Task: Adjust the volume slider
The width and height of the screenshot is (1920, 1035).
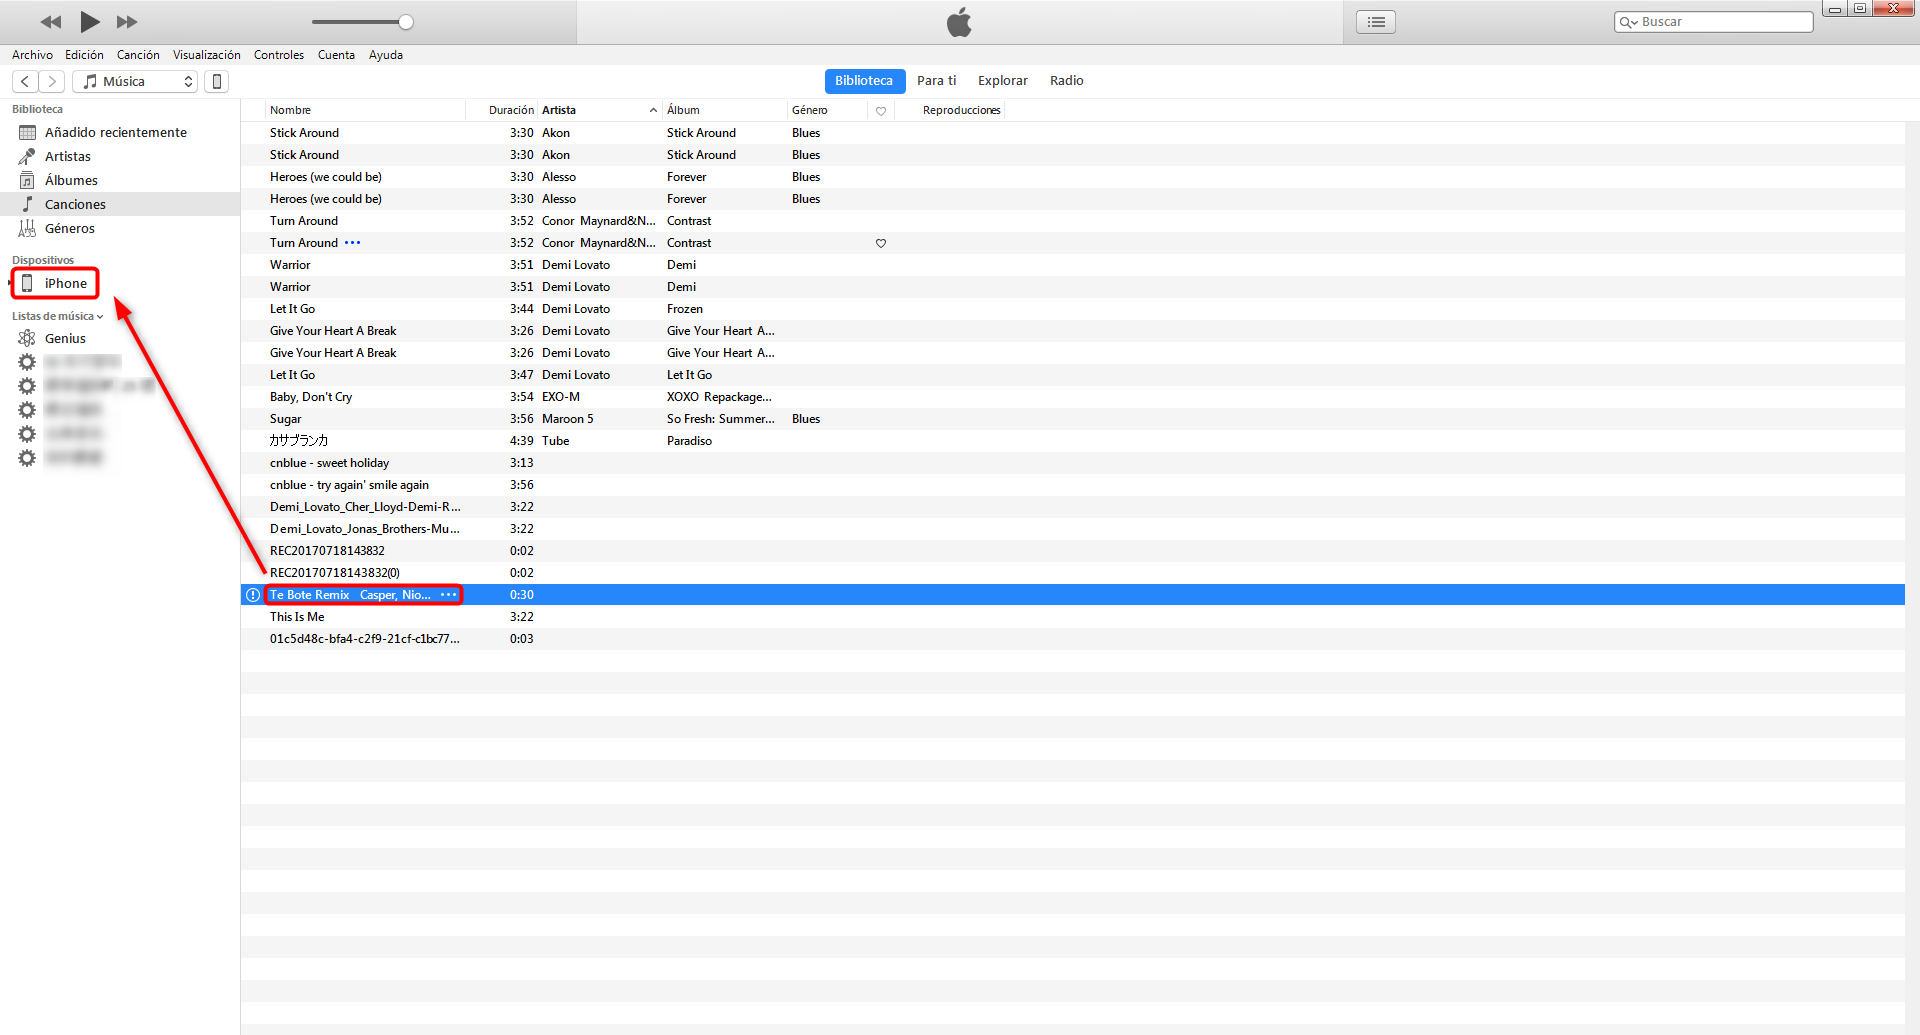Action: click(404, 21)
